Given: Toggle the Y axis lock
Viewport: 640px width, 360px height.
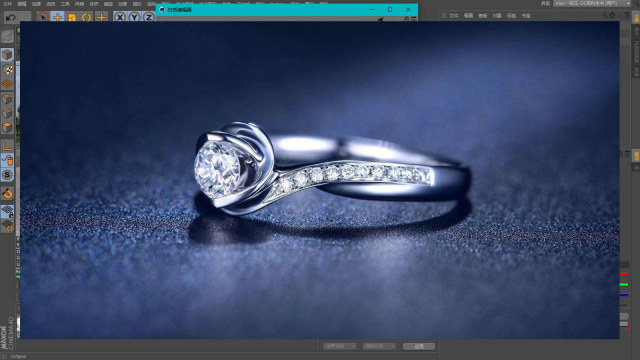Looking at the screenshot, I should coord(134,18).
